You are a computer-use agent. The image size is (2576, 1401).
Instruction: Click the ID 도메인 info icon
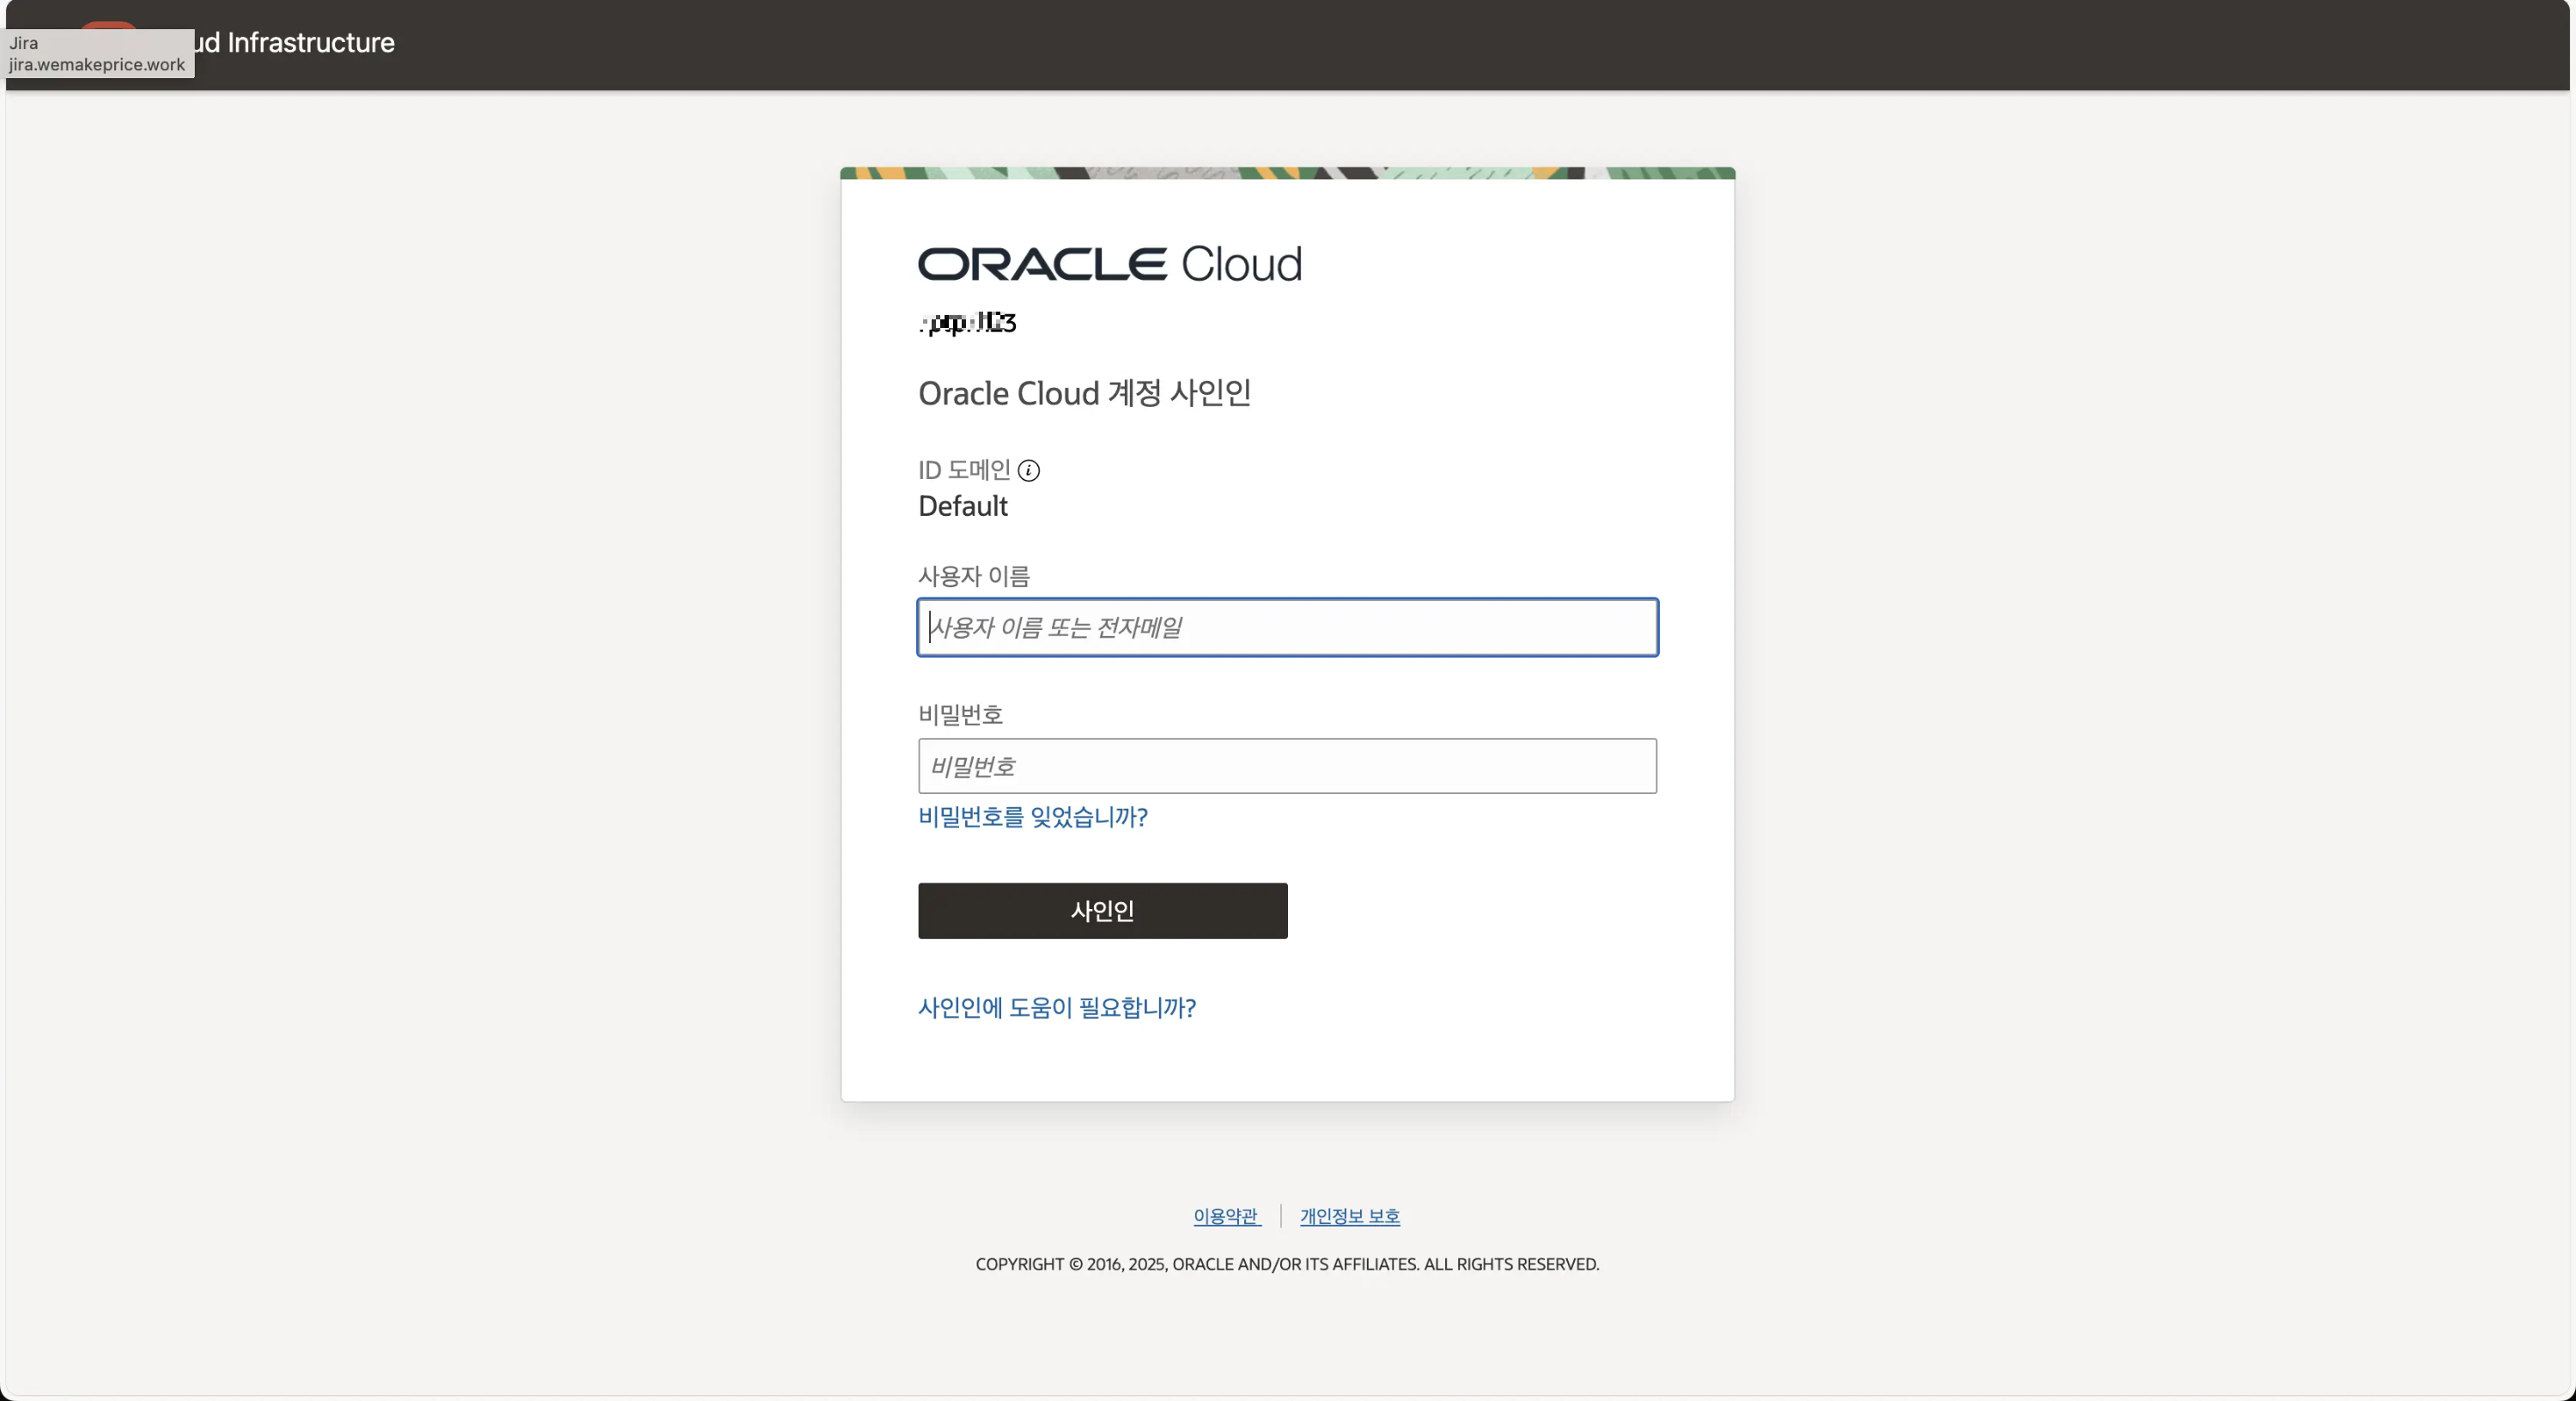pyautogui.click(x=1028, y=470)
